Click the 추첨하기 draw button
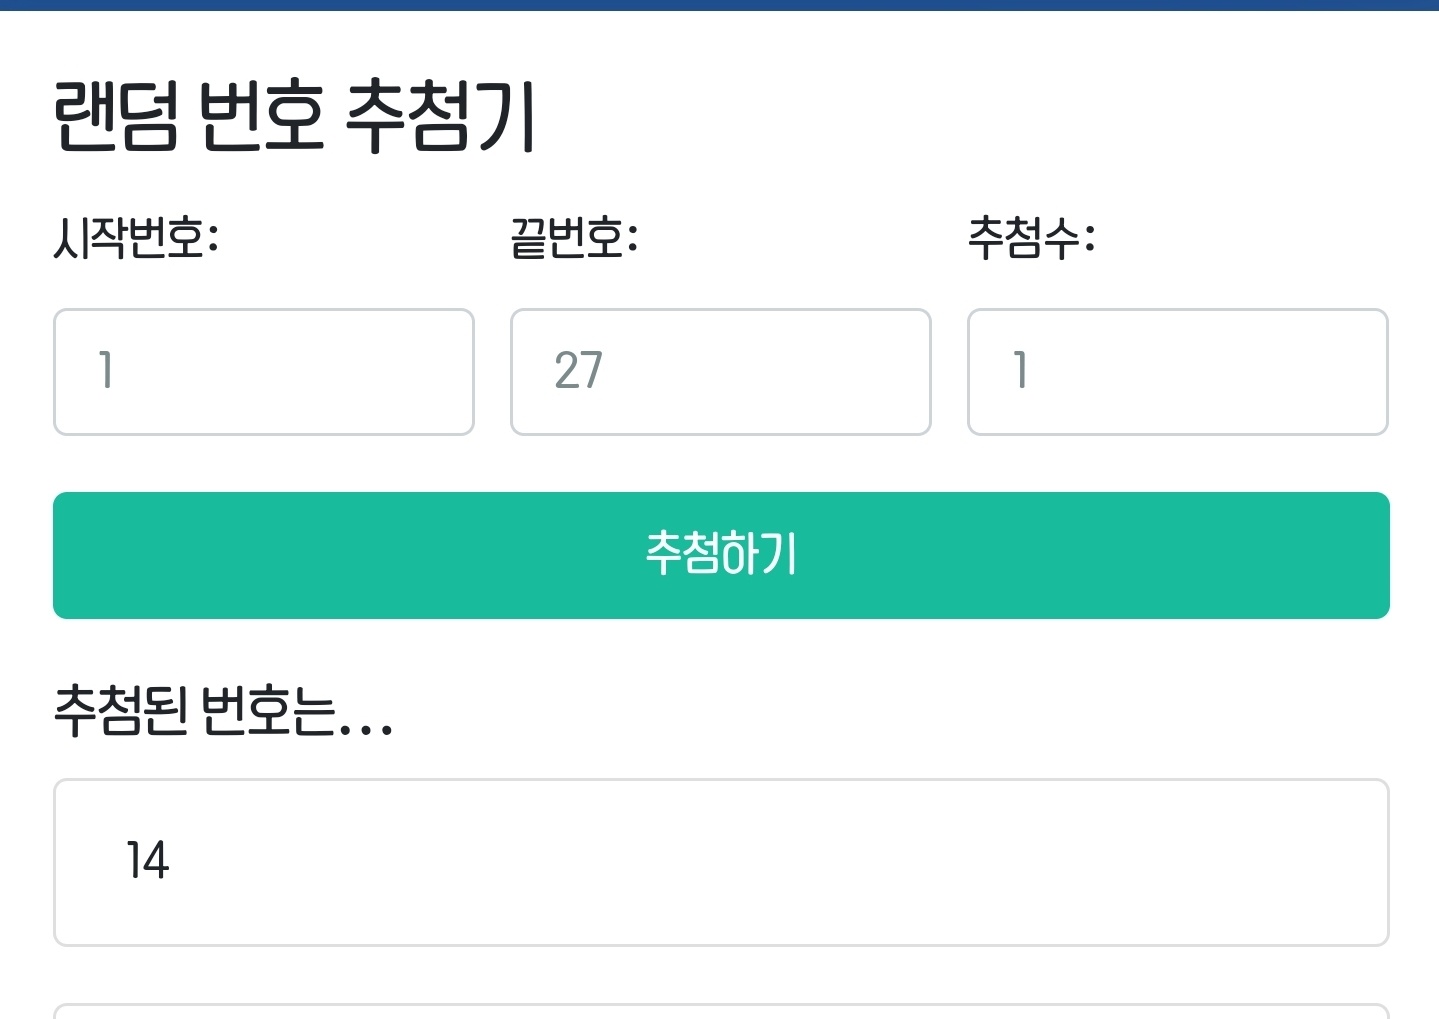Image resolution: width=1439 pixels, height=1019 pixels. point(720,555)
